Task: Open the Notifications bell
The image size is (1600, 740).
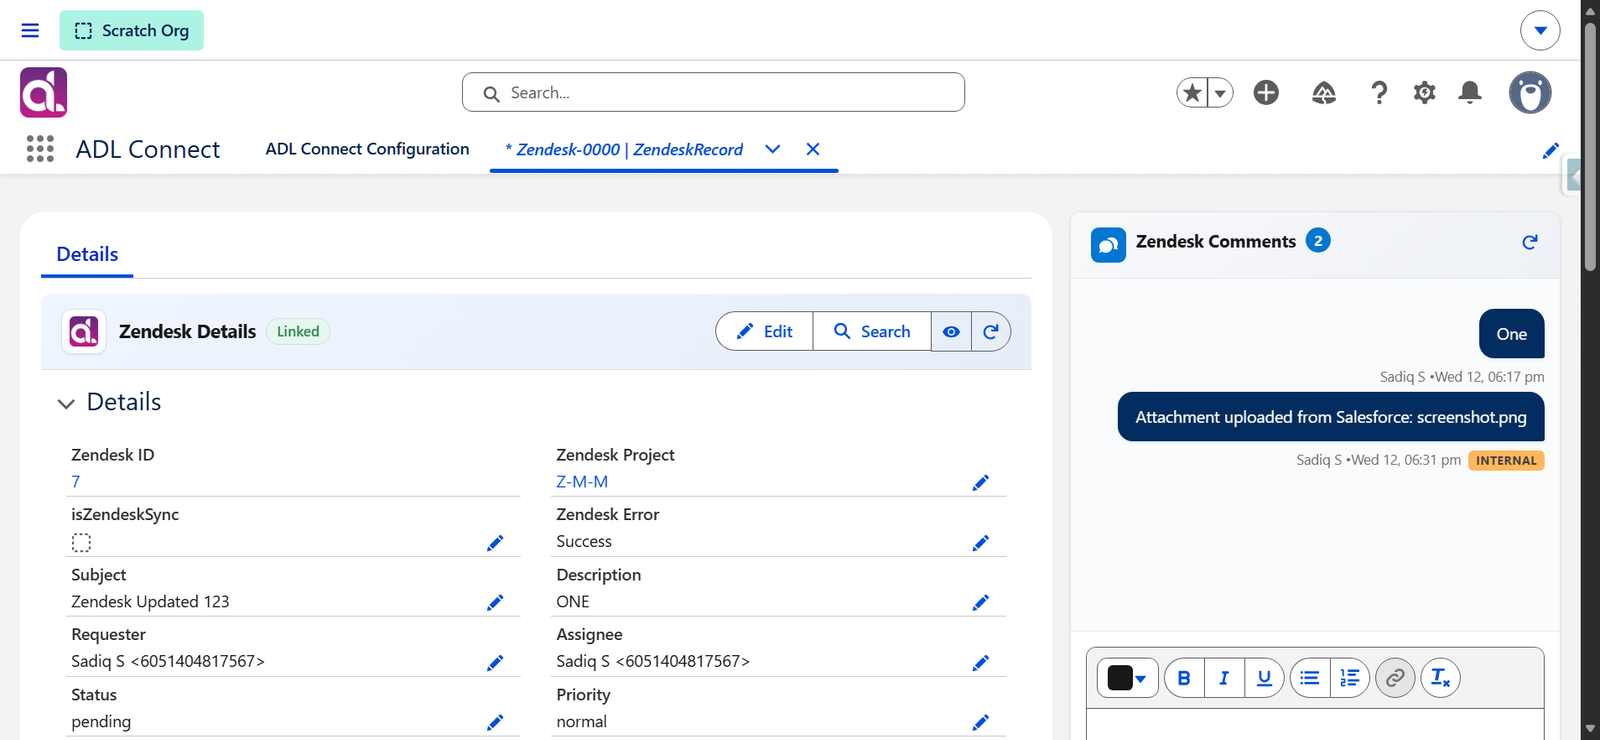Action: (1470, 93)
